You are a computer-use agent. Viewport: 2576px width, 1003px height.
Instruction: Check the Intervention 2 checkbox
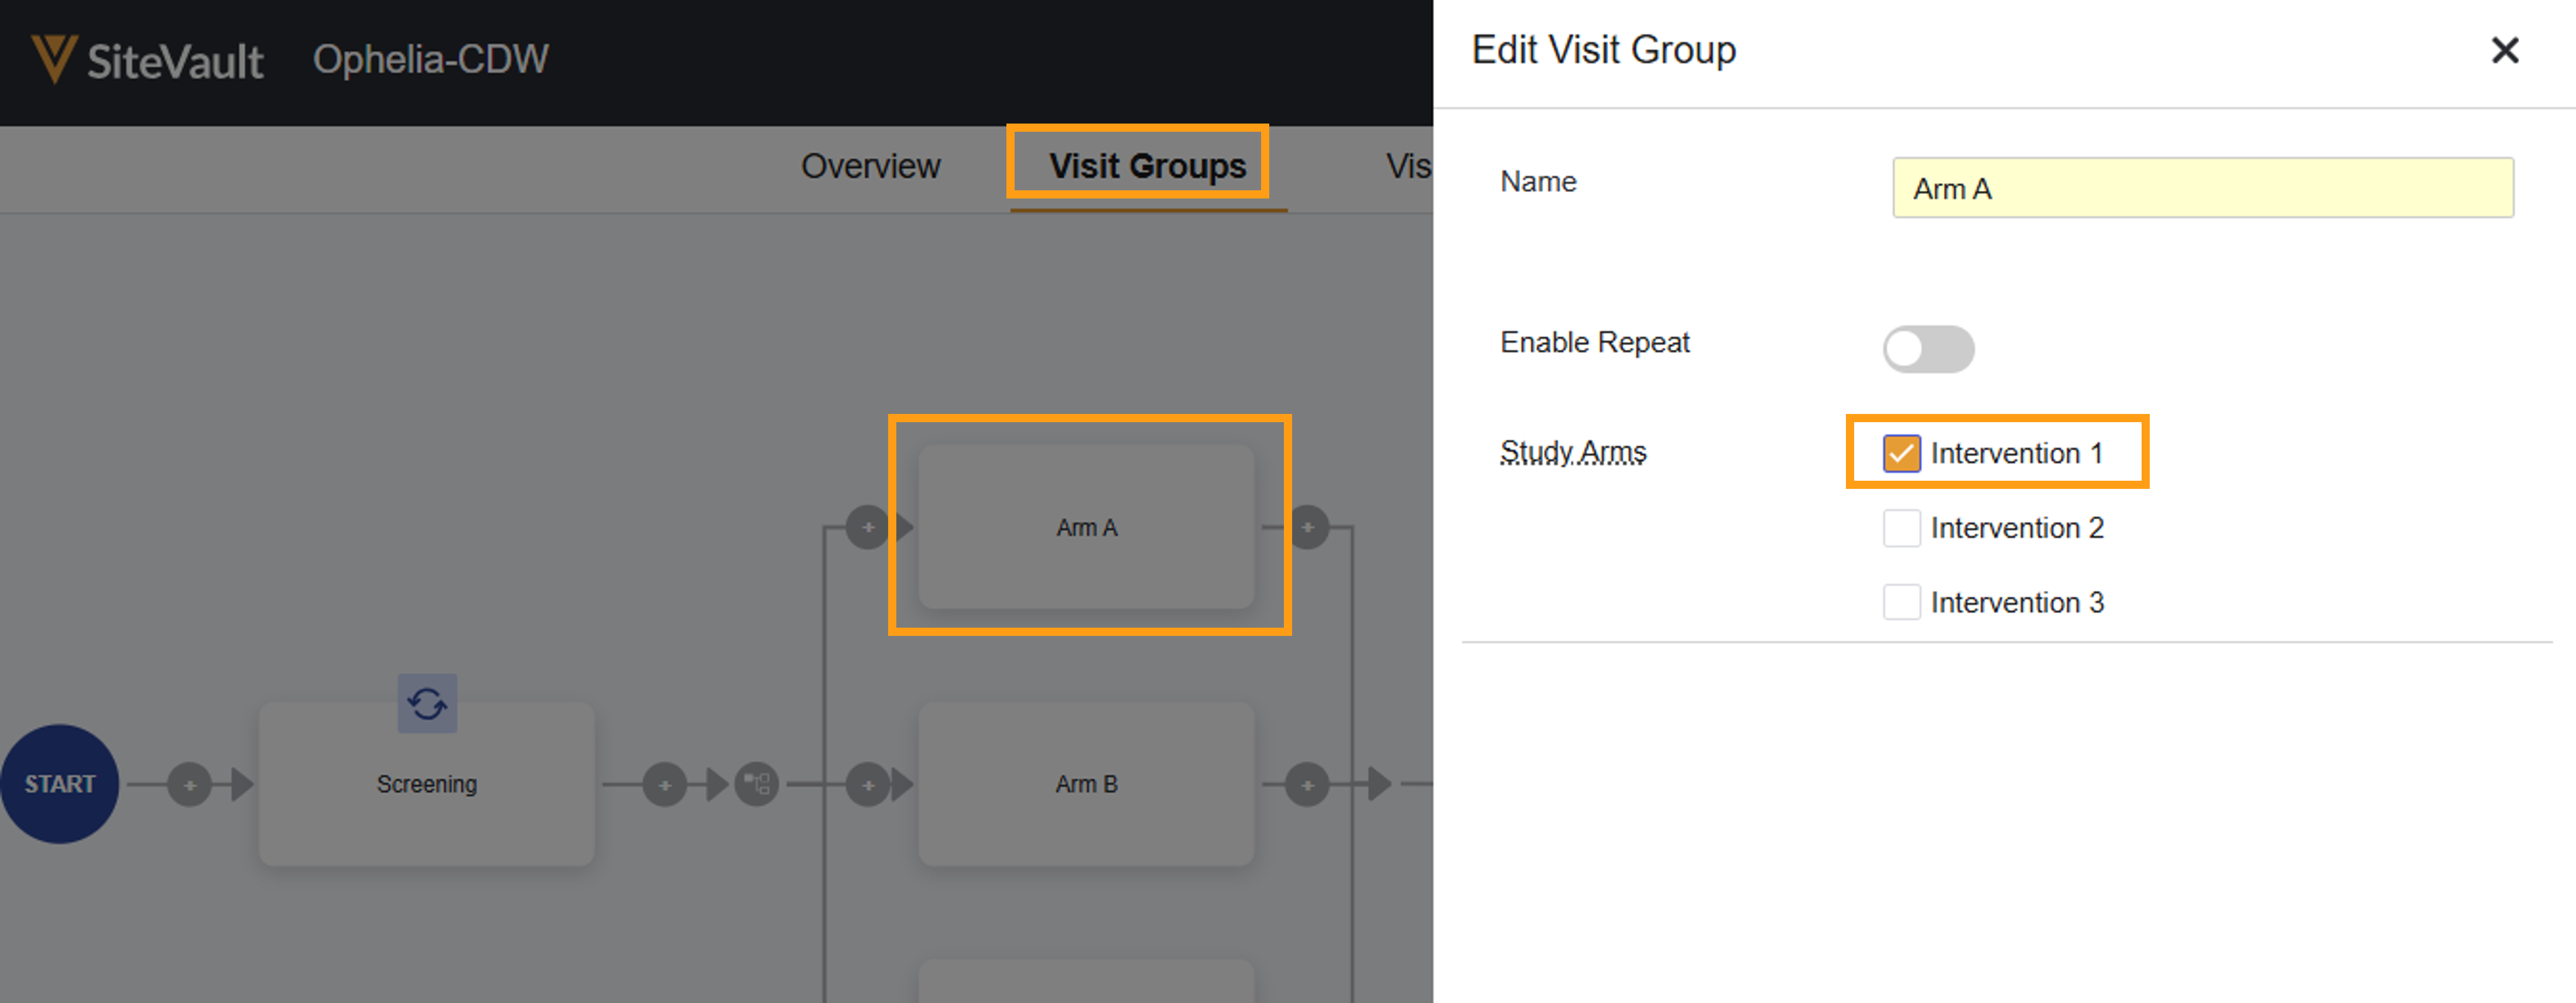[1901, 528]
